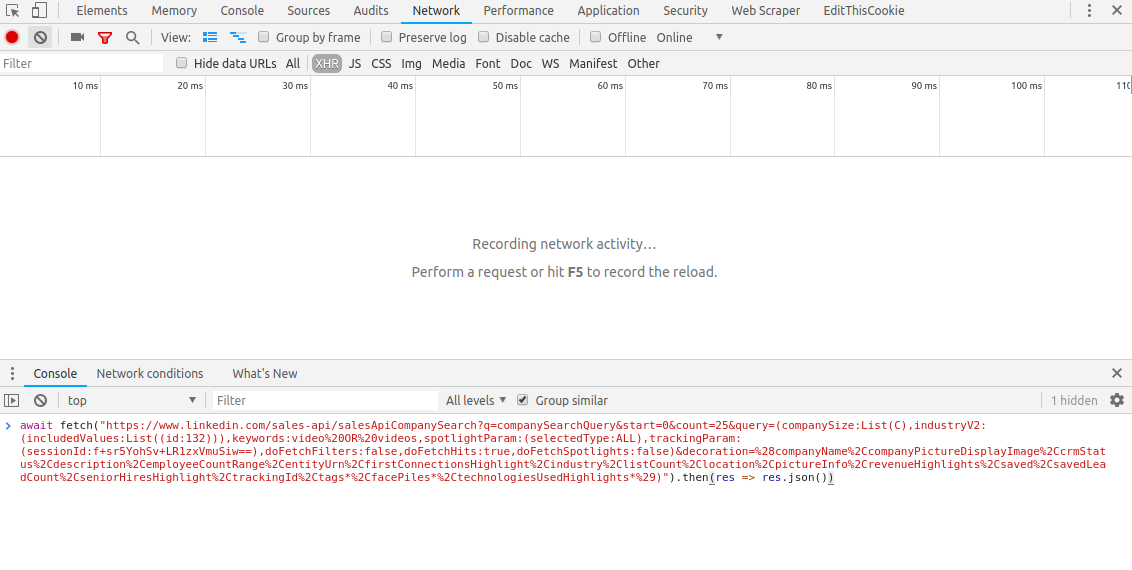Toggle the network filter funnel icon

pyautogui.click(x=105, y=38)
